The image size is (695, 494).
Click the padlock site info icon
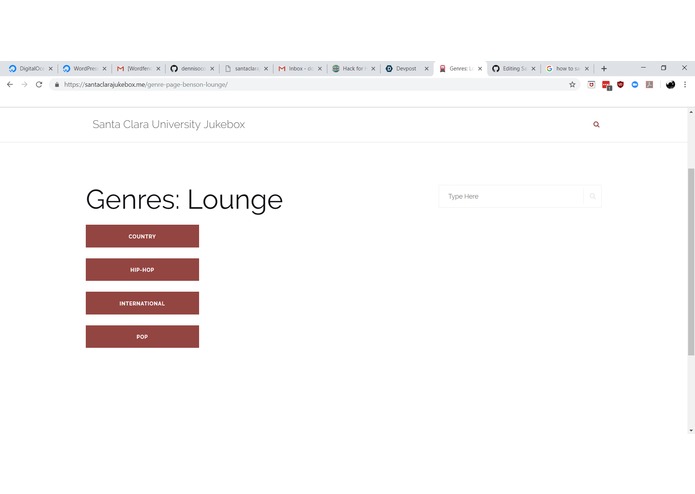(x=57, y=84)
